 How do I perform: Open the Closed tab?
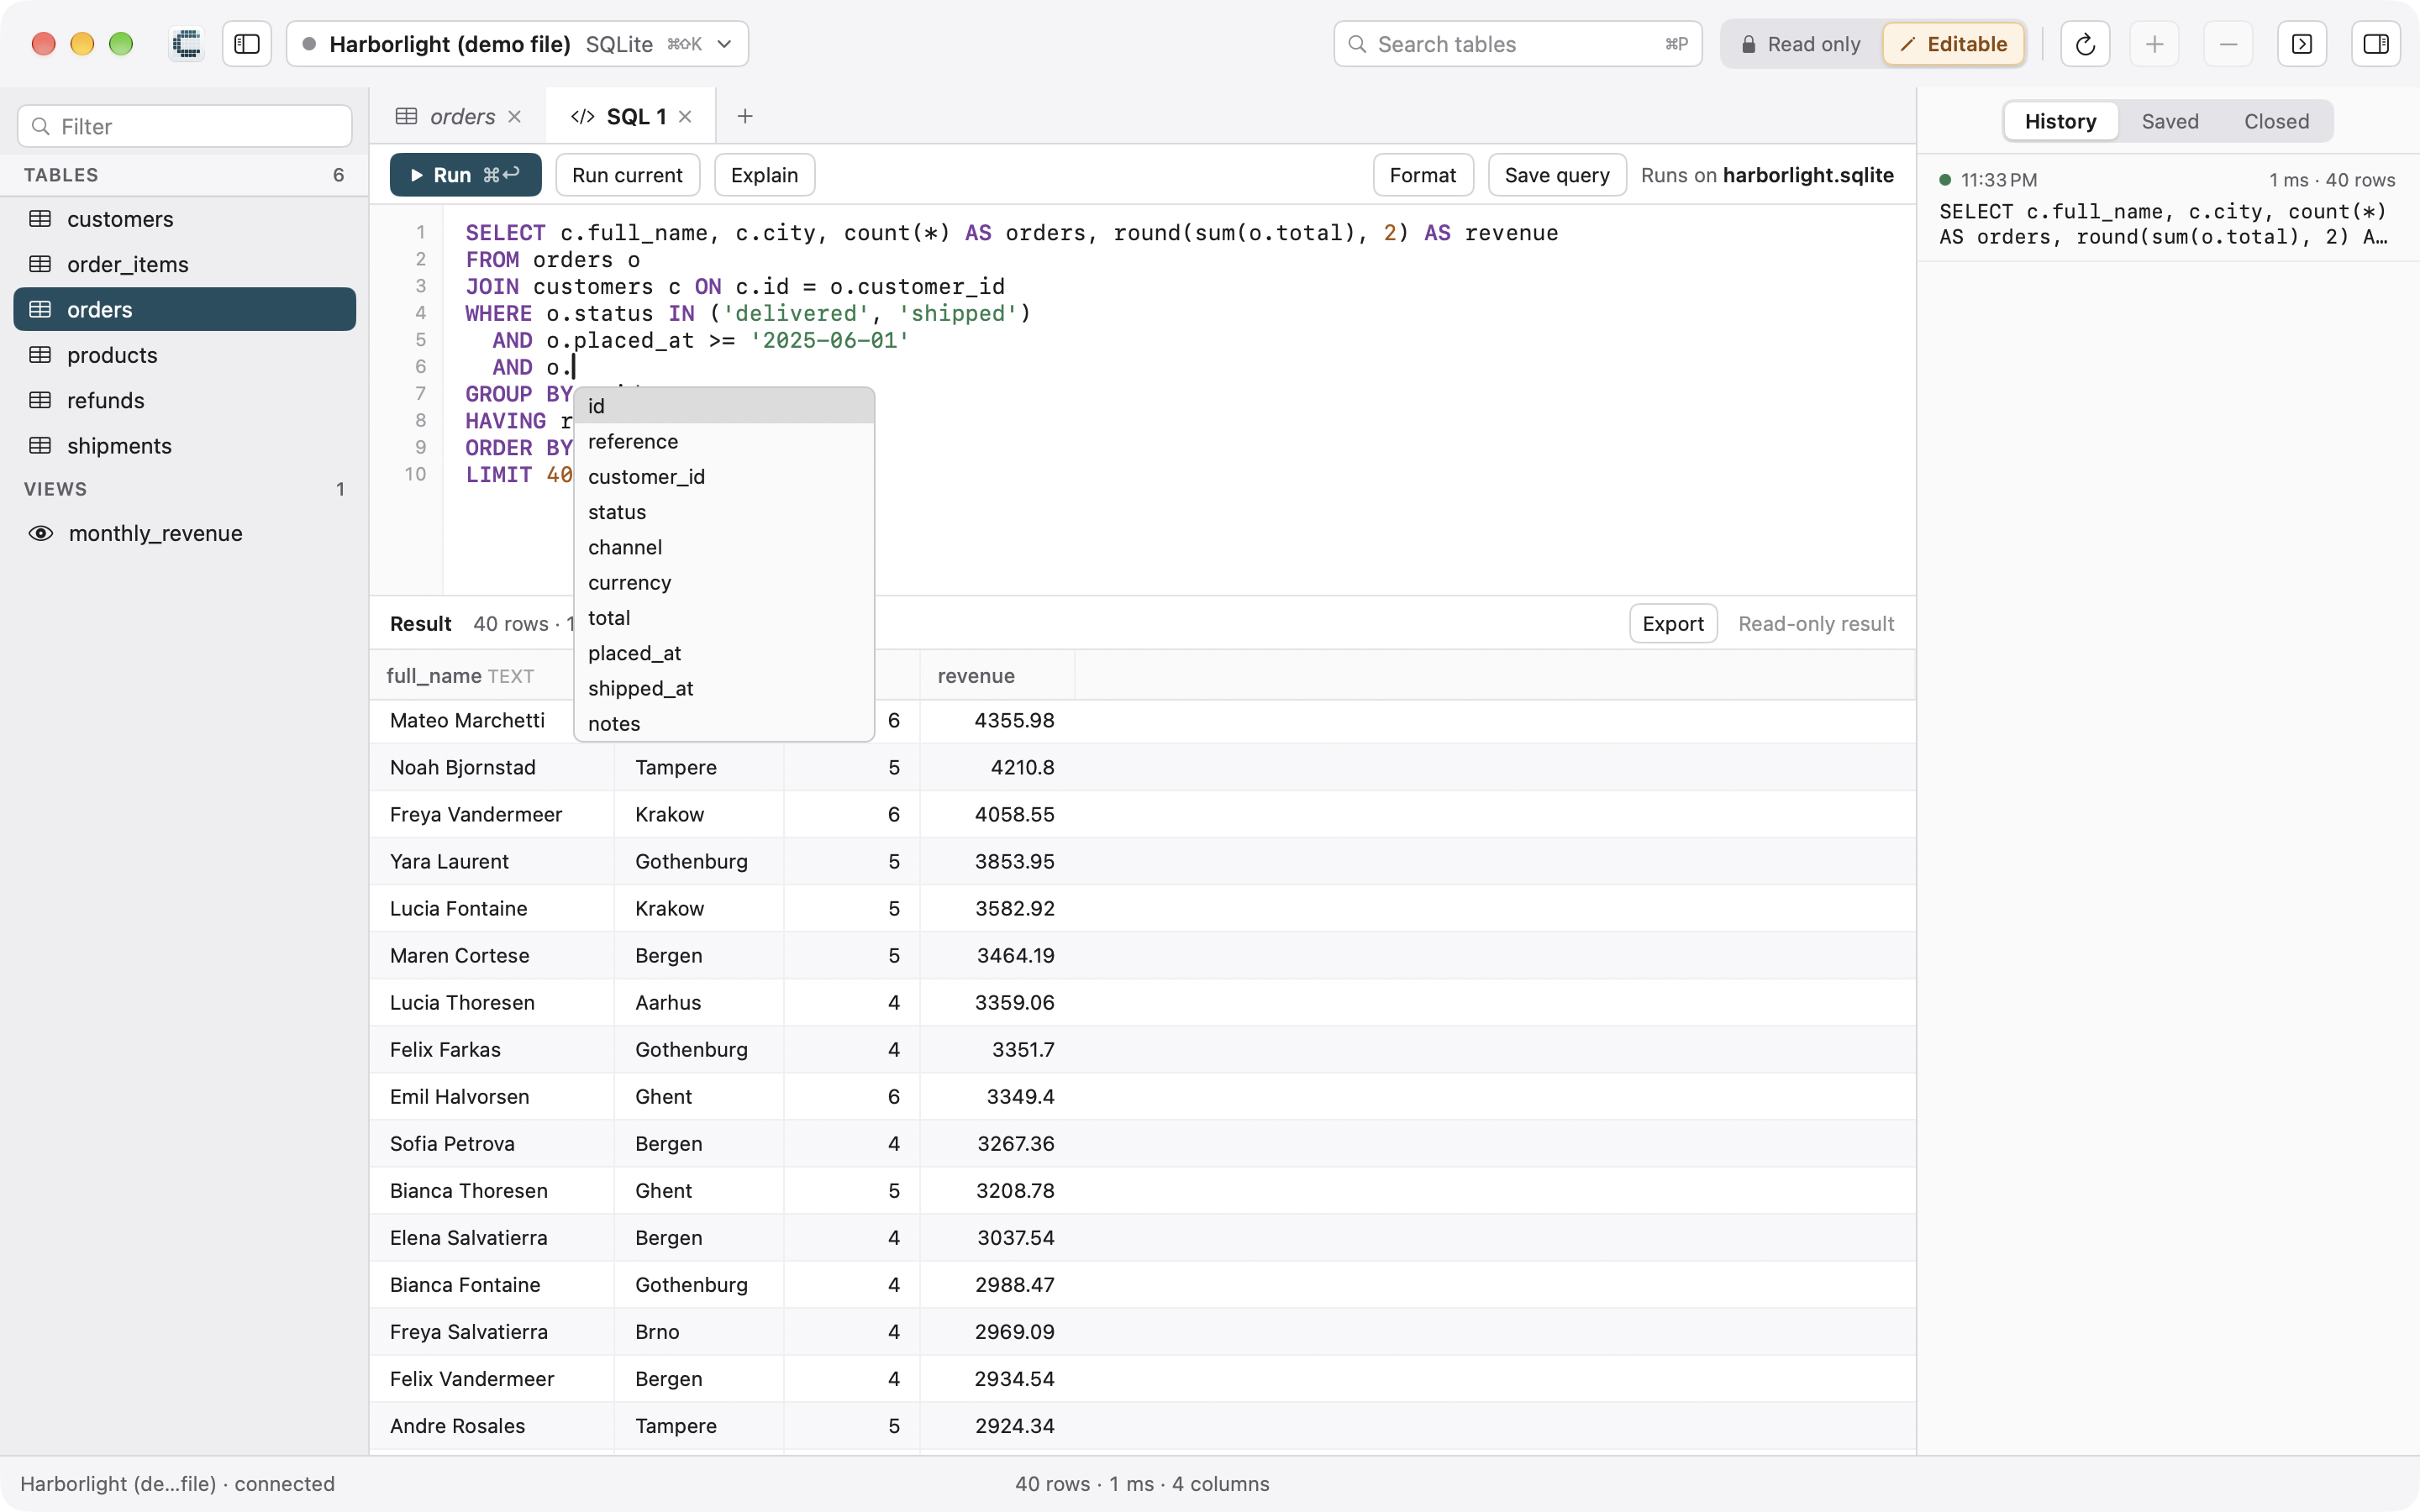(x=2276, y=121)
